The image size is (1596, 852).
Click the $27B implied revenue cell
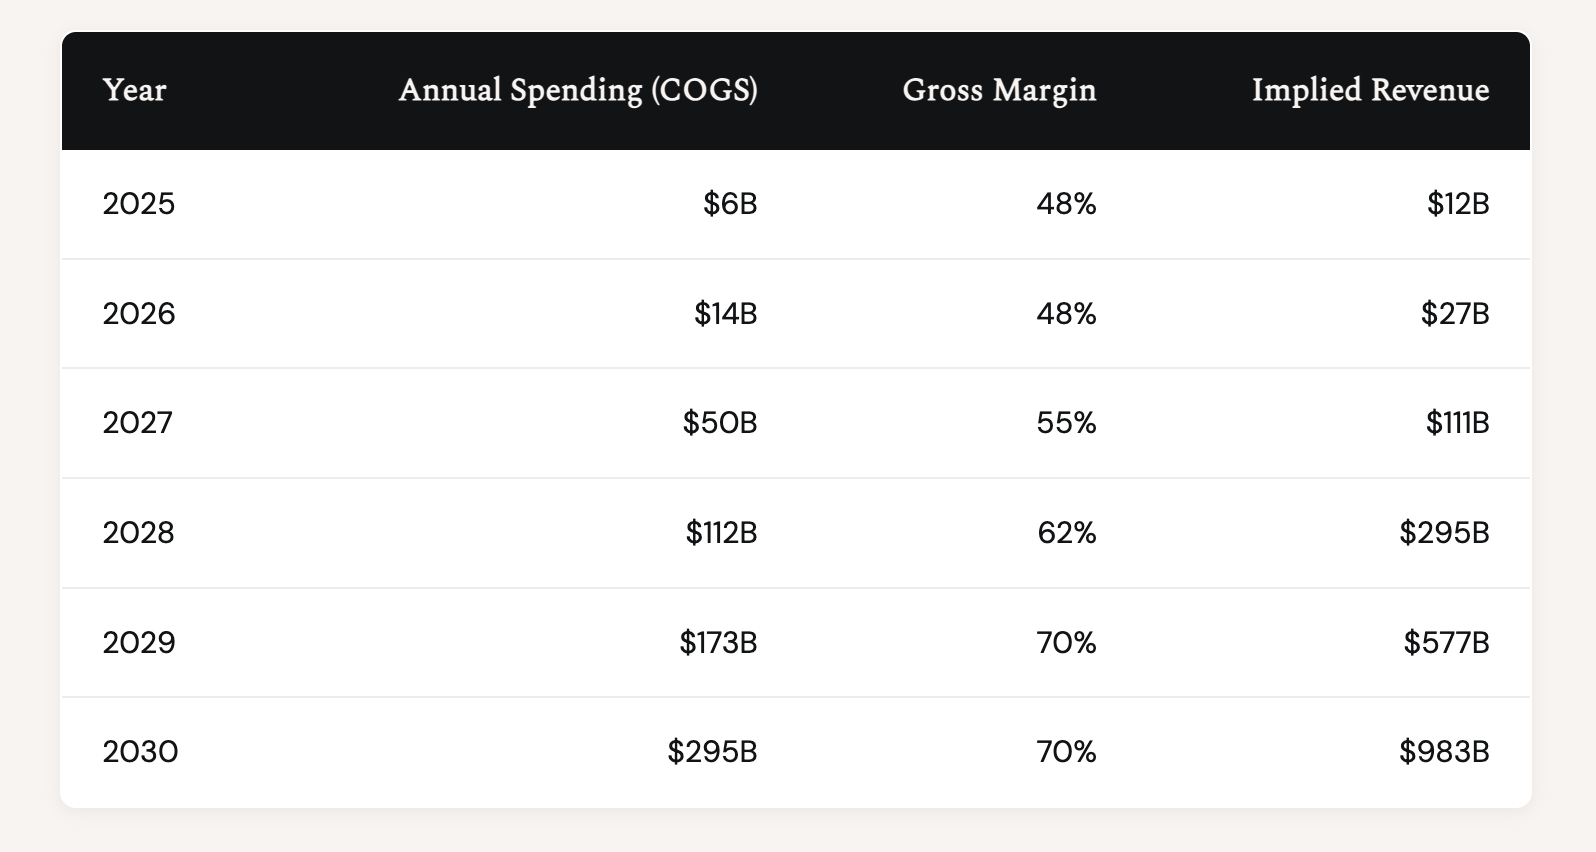coord(1455,314)
